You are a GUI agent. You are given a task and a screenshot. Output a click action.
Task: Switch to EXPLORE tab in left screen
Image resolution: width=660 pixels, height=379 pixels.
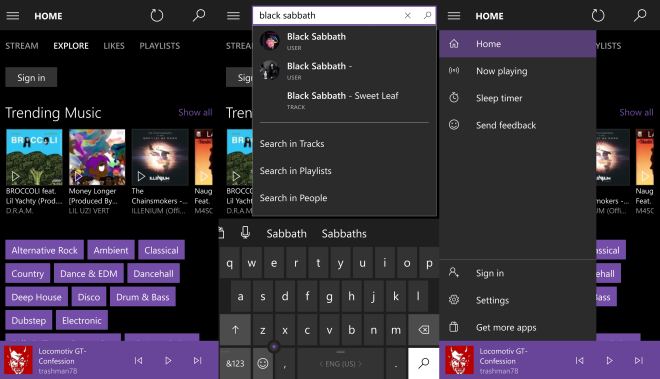click(x=71, y=46)
